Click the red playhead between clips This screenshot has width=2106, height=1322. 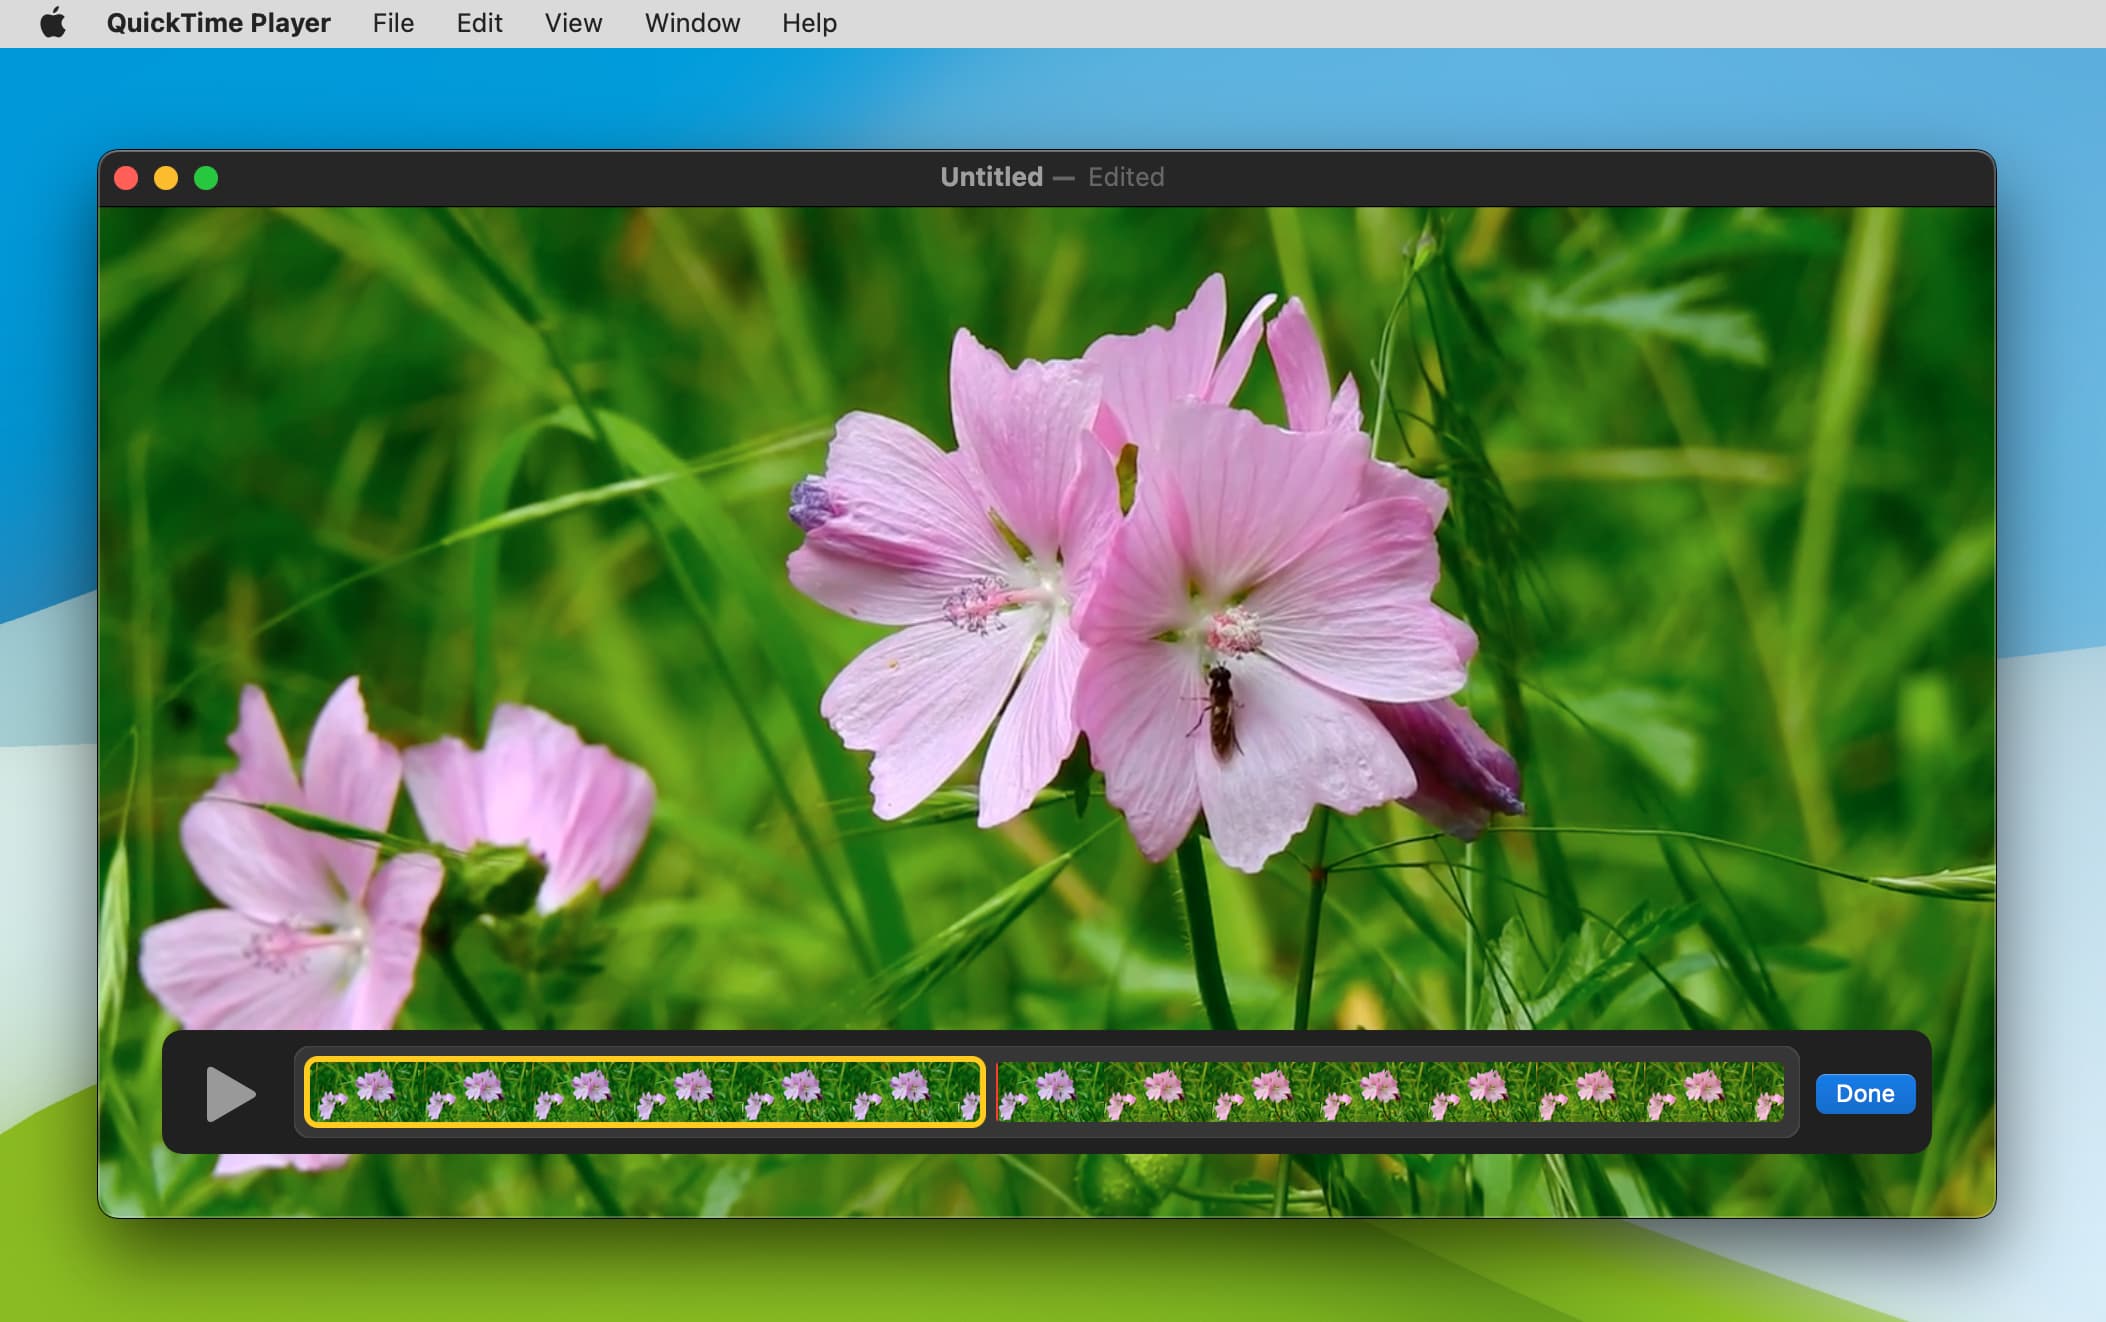tap(996, 1092)
